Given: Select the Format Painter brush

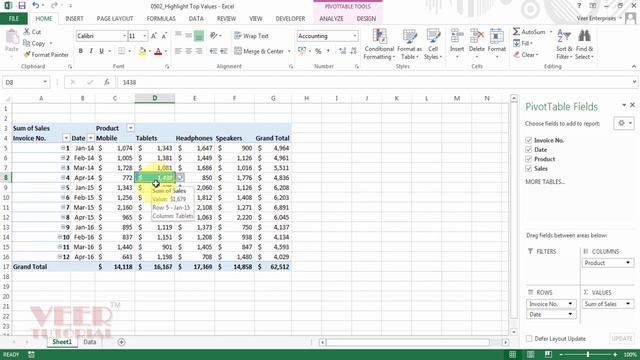Looking at the screenshot, I should 46,54.
